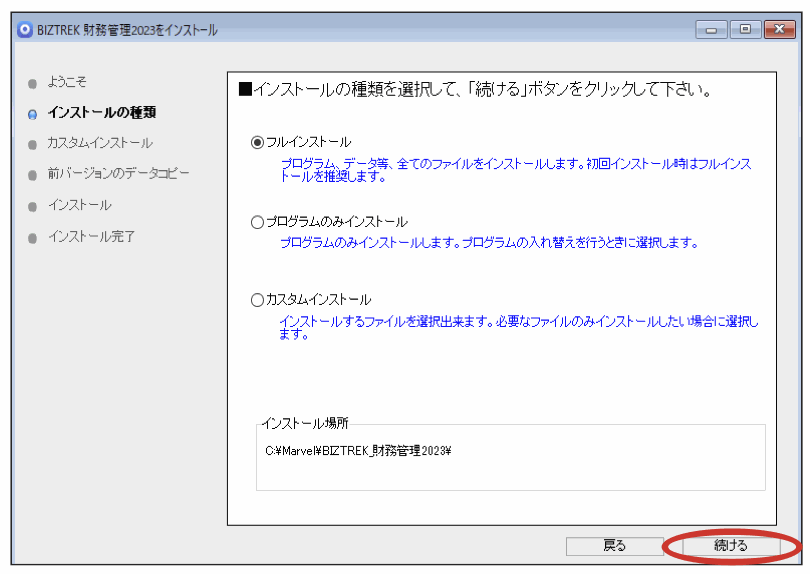Minimize the installer window
The height and width of the screenshot is (574, 810).
(712, 30)
